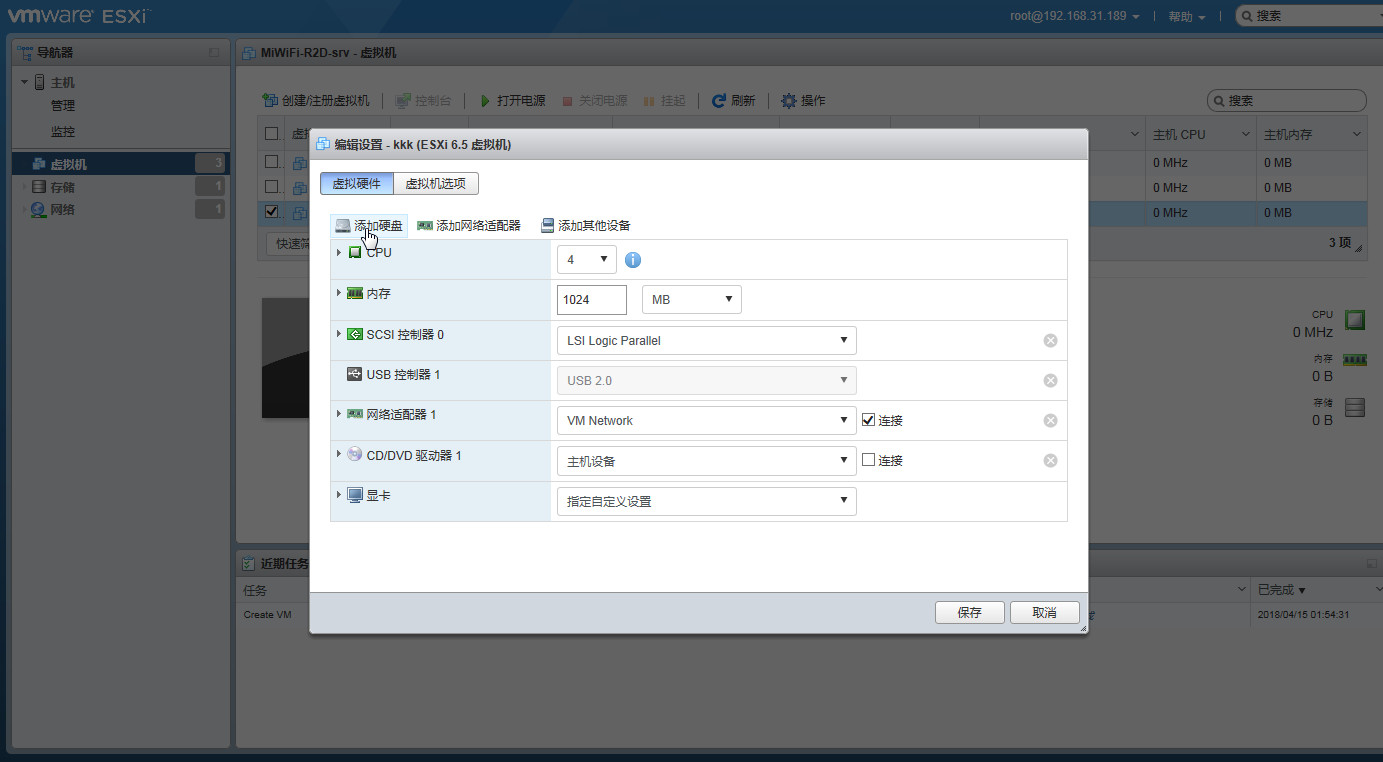Click the Add hard disk icon
The height and width of the screenshot is (762, 1383).
343,226
